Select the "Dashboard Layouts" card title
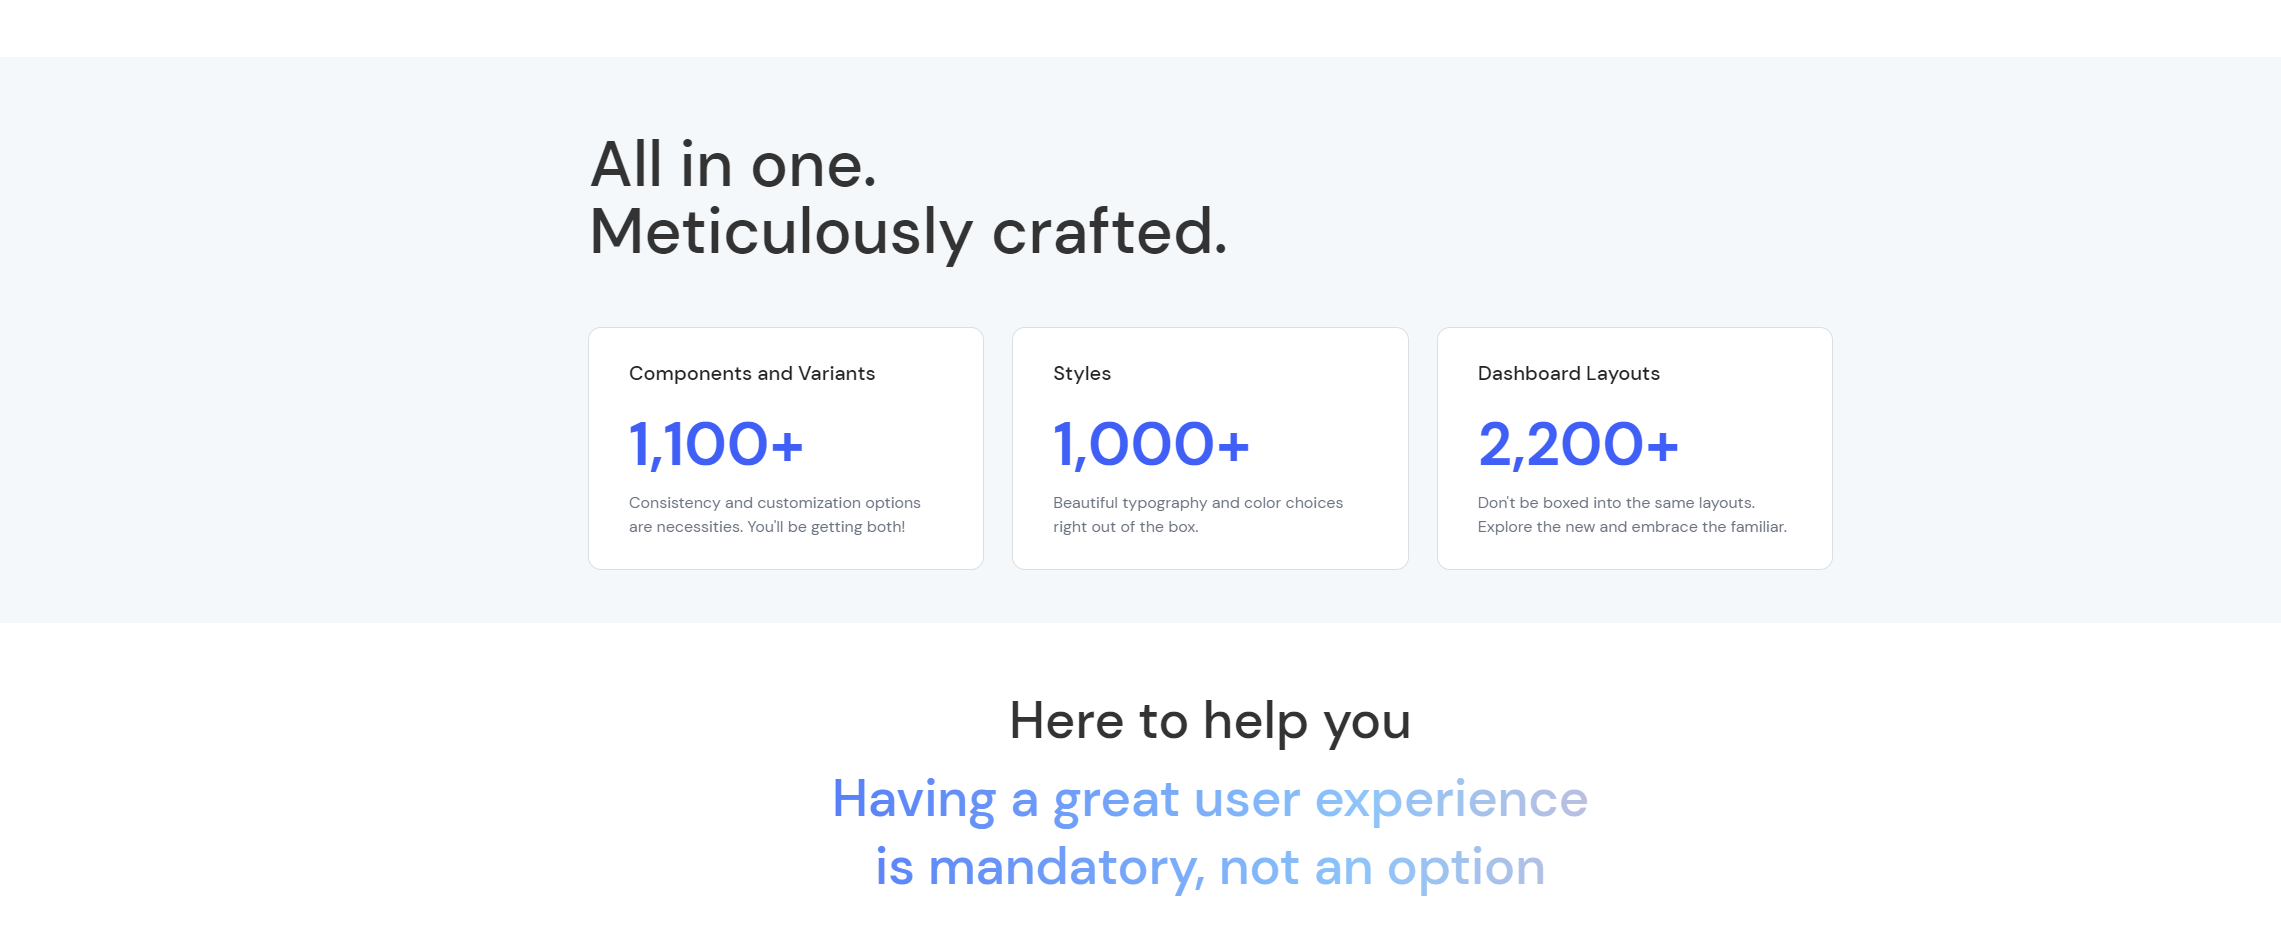This screenshot has height=942, width=2281. click(1568, 373)
